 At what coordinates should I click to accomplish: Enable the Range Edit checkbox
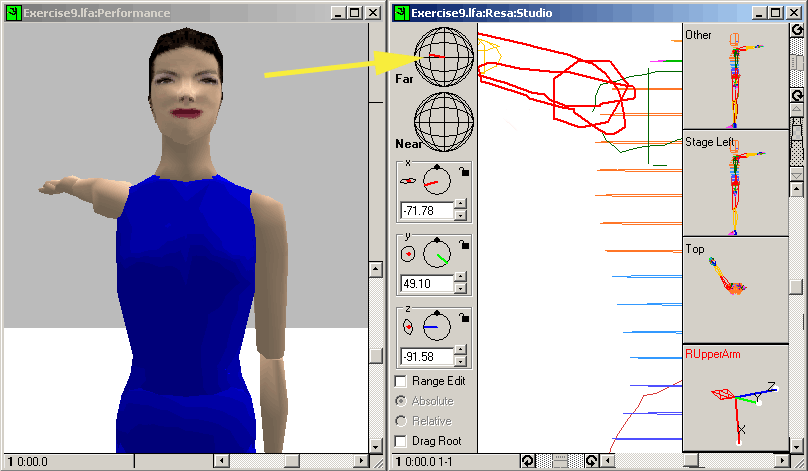point(402,381)
